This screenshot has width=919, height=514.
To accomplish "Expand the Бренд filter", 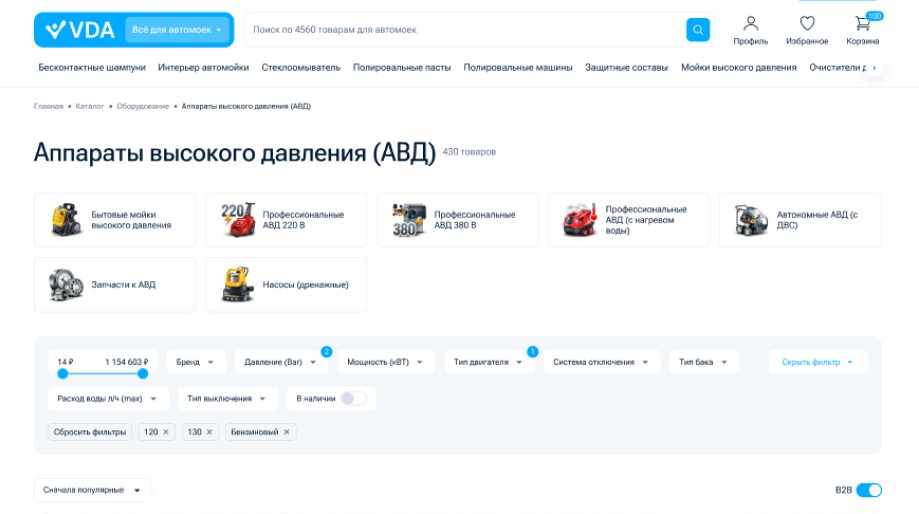I will point(195,362).
